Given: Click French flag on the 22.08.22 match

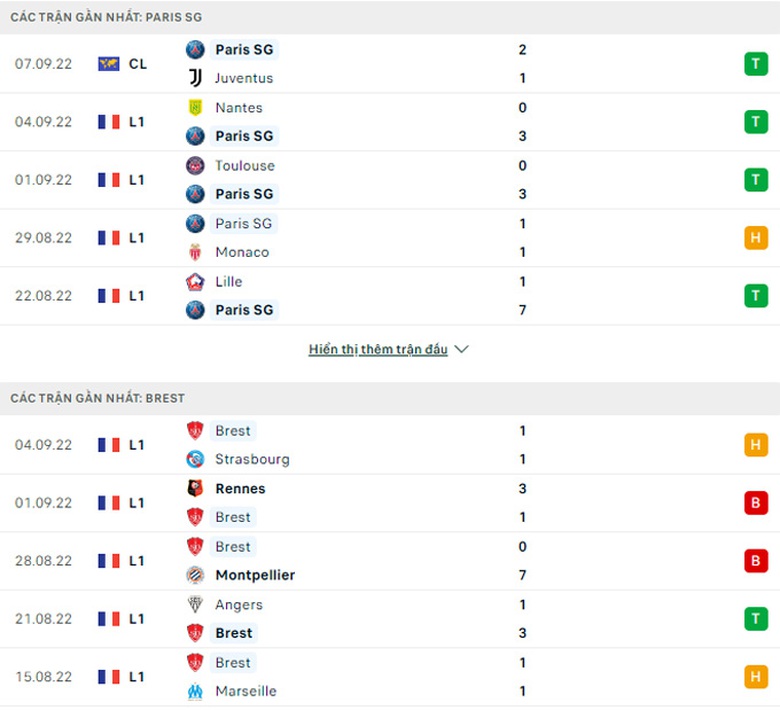Looking at the screenshot, I should tap(109, 296).
